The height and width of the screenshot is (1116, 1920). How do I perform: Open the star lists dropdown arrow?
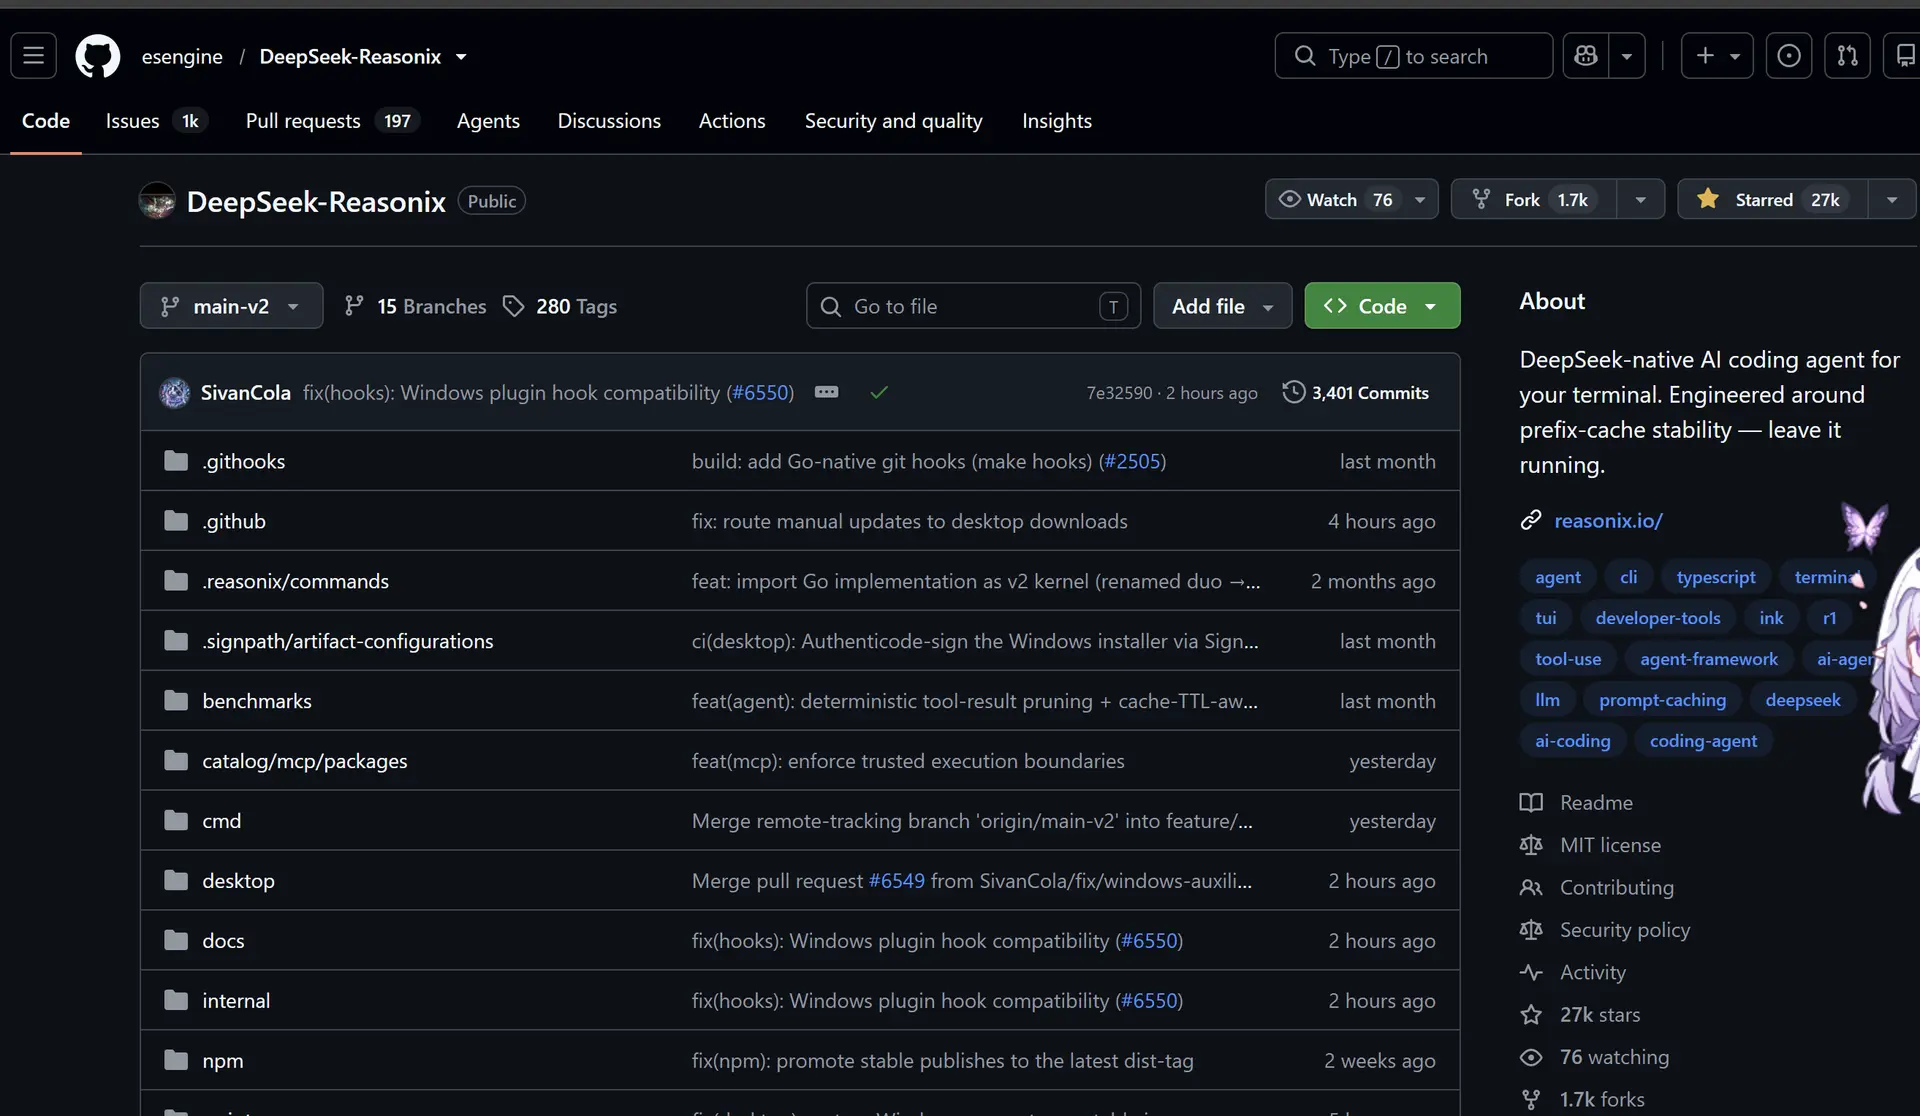1892,199
